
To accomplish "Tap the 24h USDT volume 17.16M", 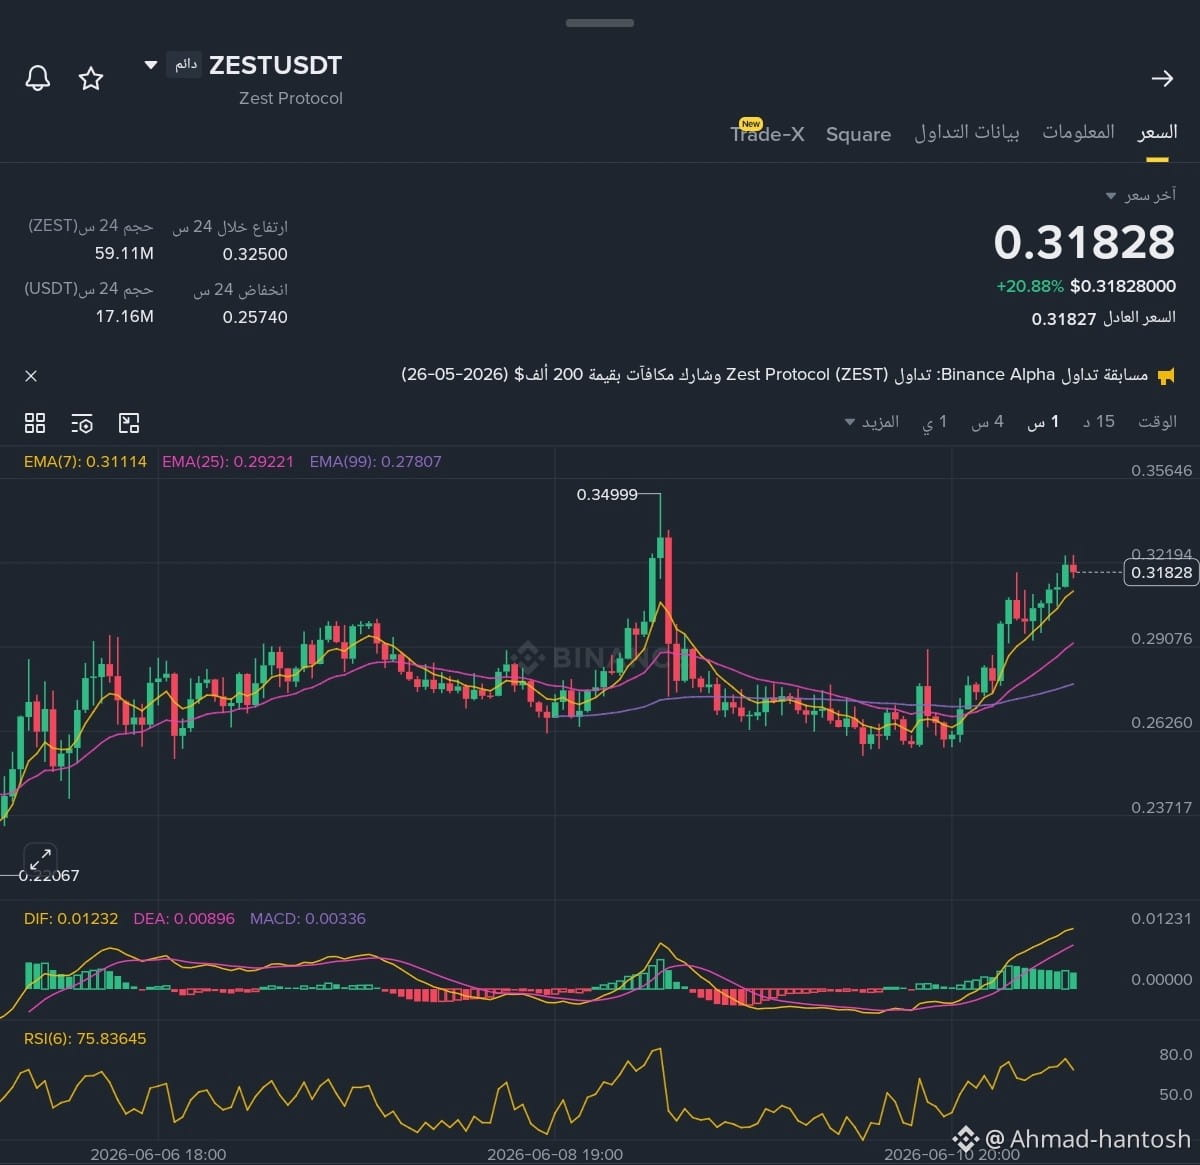I will 124,317.
